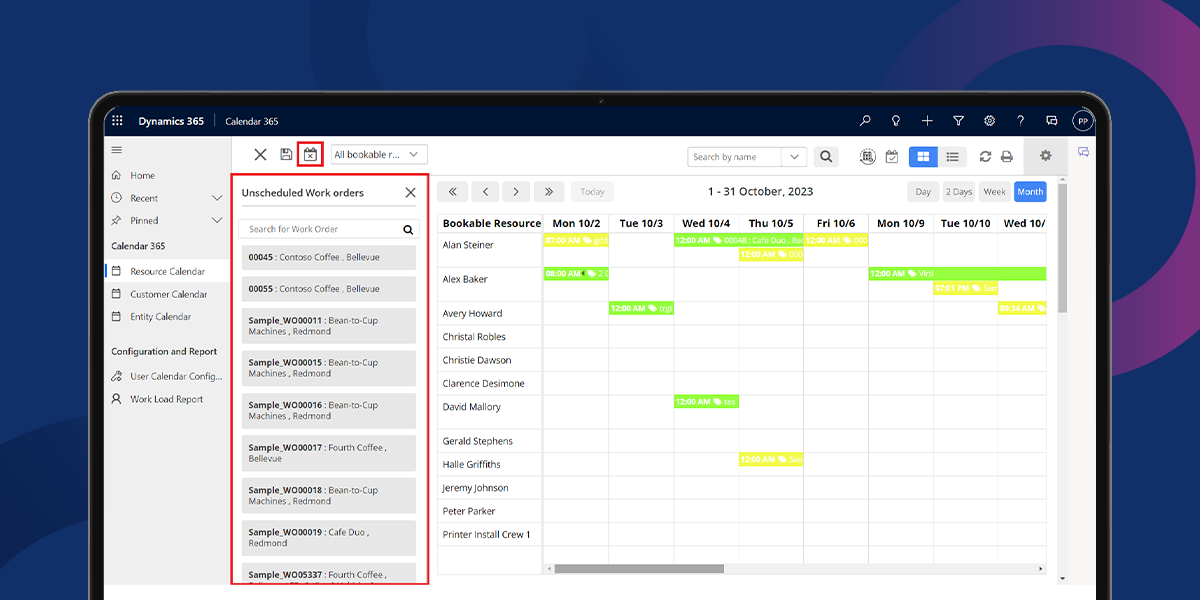This screenshot has width=1200, height=600.
Task: Click the calendar checkmark icon
Action: tap(892, 157)
